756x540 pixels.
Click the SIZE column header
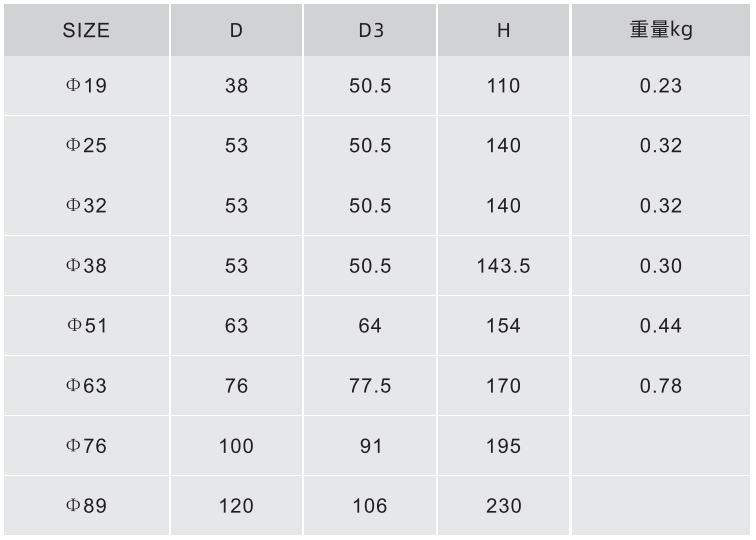tap(86, 30)
